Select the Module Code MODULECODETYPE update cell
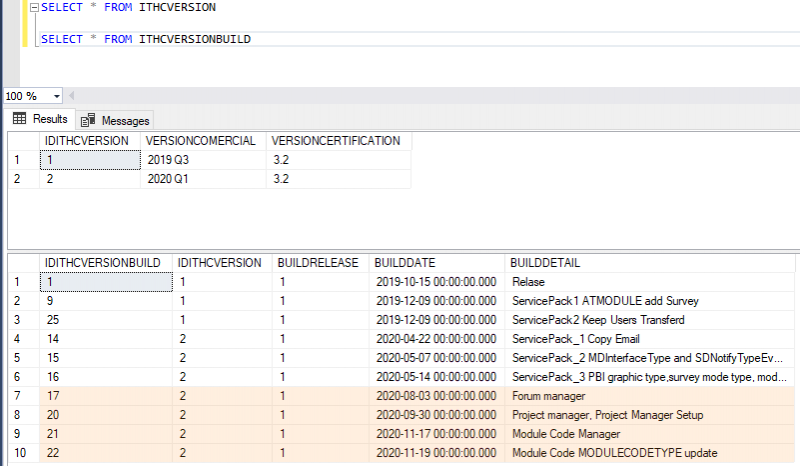The width and height of the screenshot is (800, 466). pos(650,453)
